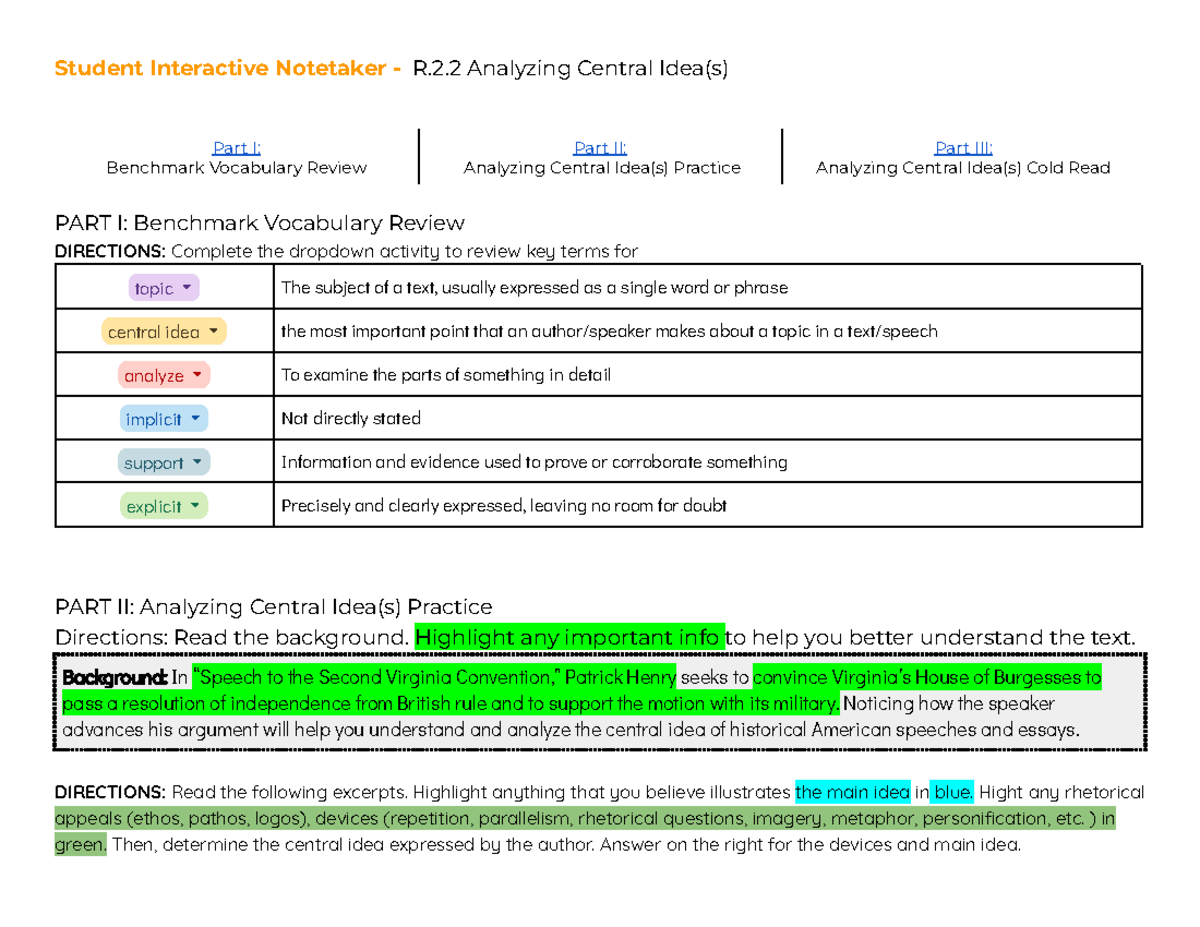Click the "Part I:" navigation link
This screenshot has width=1200, height=927.
pyautogui.click(x=236, y=146)
